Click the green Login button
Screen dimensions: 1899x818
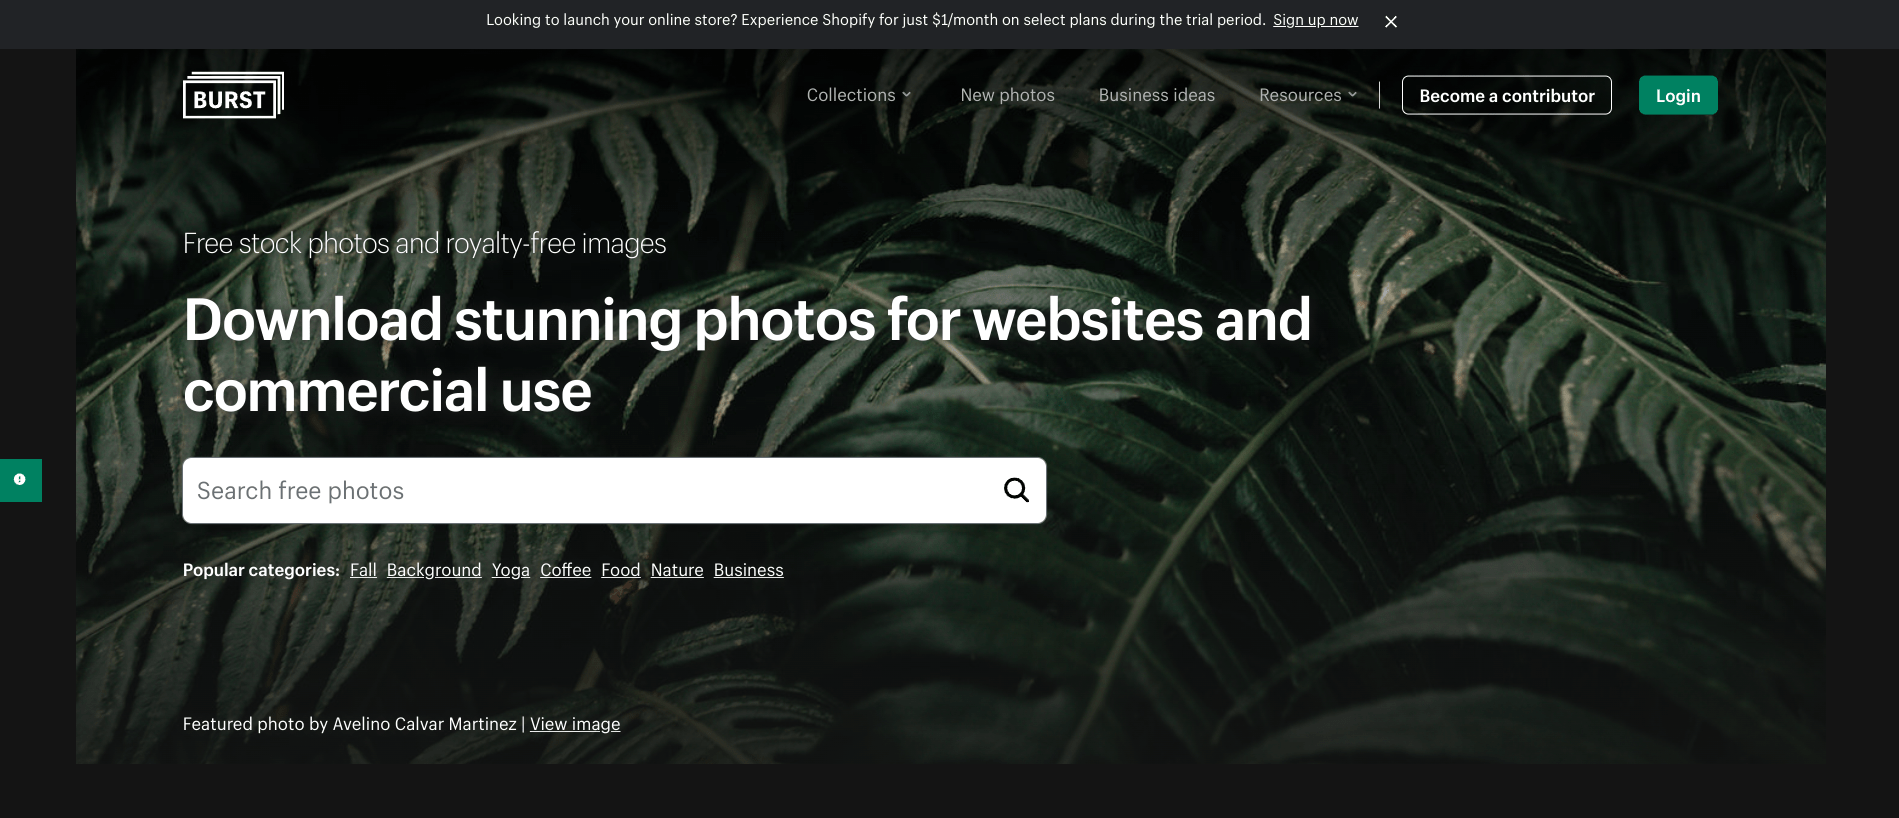[x=1677, y=96]
